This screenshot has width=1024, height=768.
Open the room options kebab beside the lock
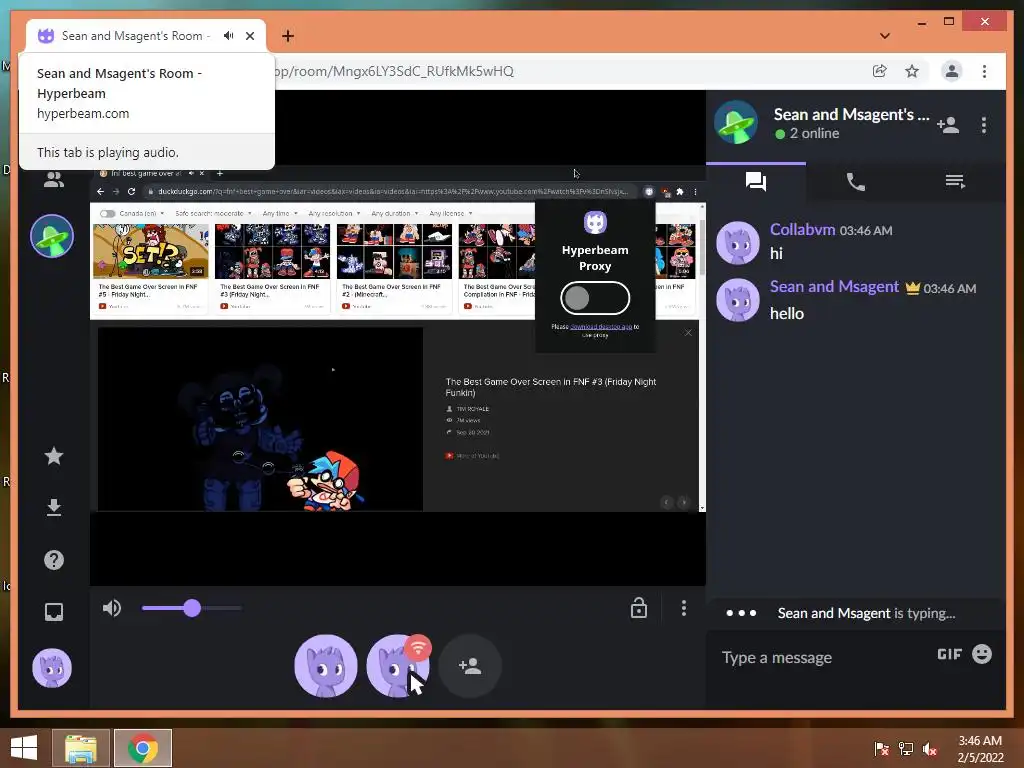[684, 608]
